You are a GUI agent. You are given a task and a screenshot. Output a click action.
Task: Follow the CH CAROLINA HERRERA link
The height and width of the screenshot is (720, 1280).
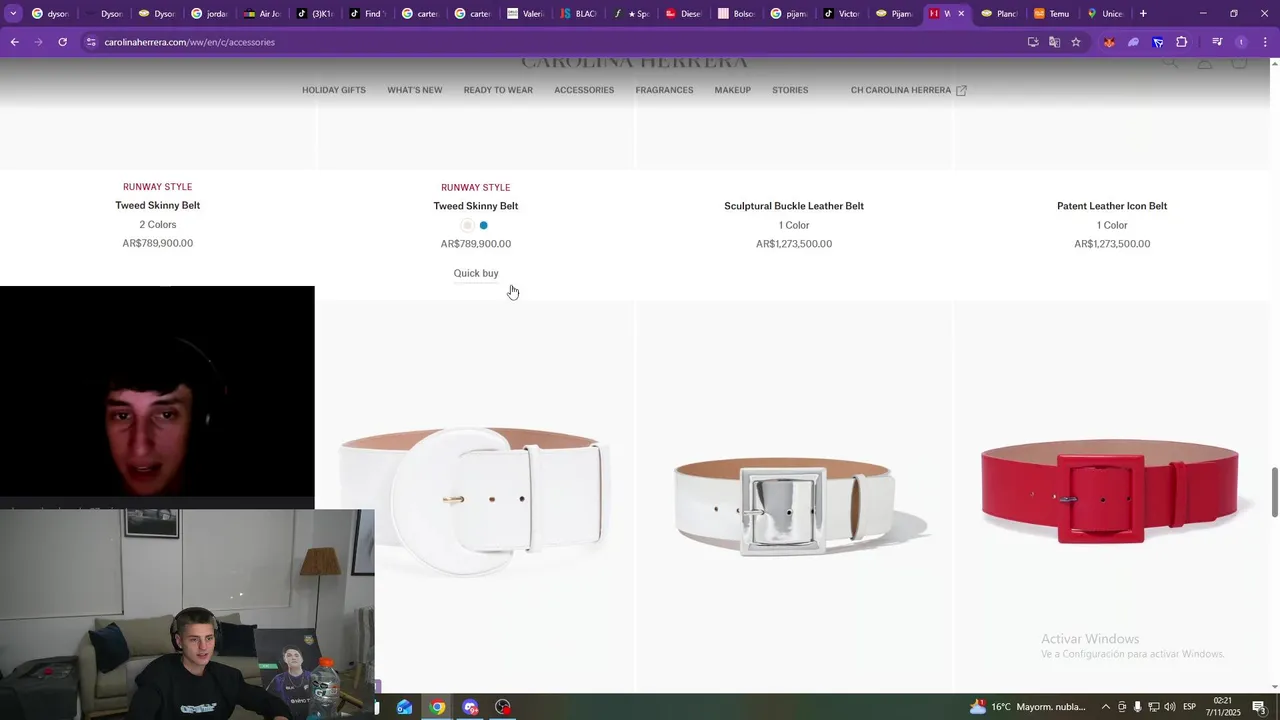(901, 90)
